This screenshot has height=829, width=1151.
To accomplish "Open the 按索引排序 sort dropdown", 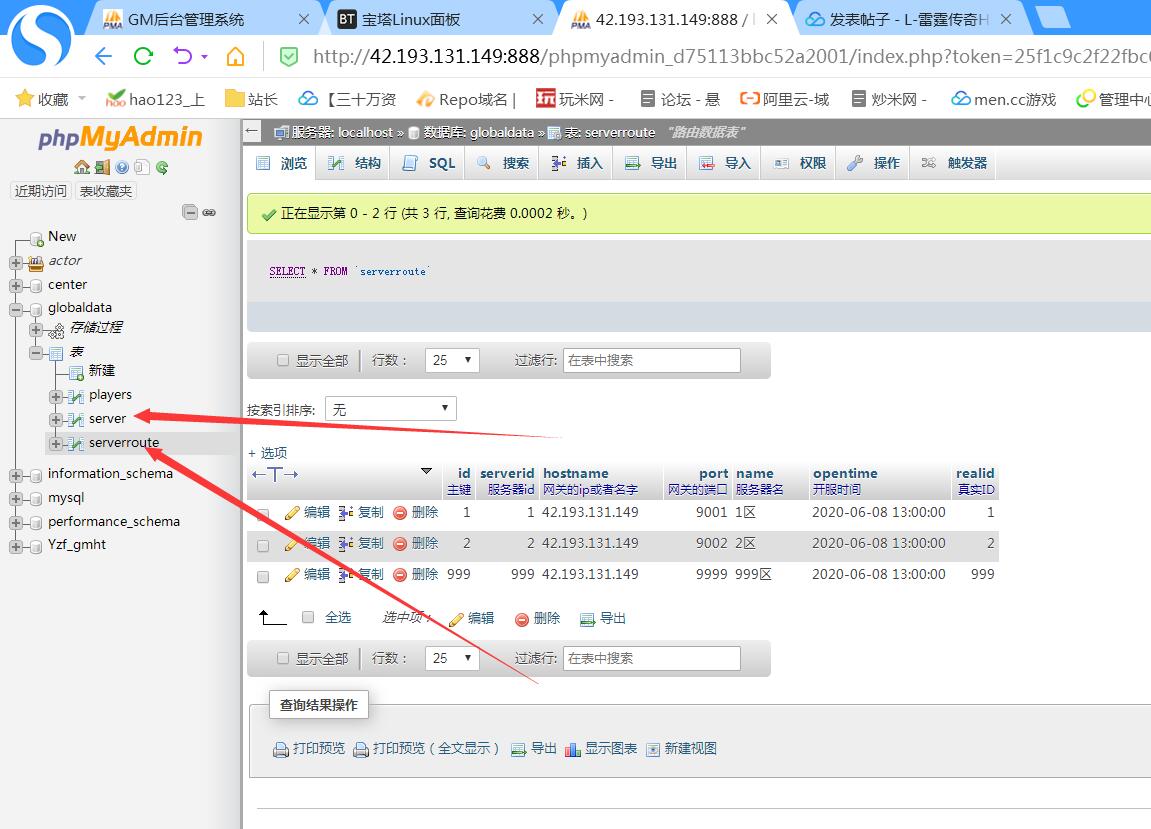I will (x=391, y=409).
